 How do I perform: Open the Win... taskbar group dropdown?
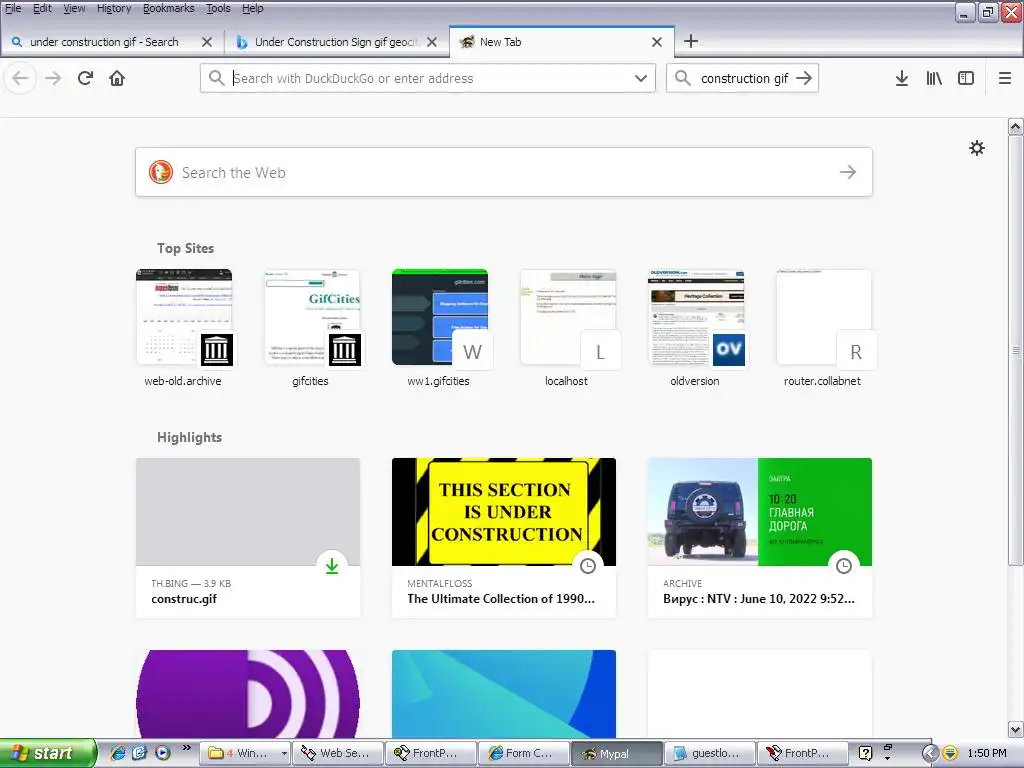coord(284,754)
